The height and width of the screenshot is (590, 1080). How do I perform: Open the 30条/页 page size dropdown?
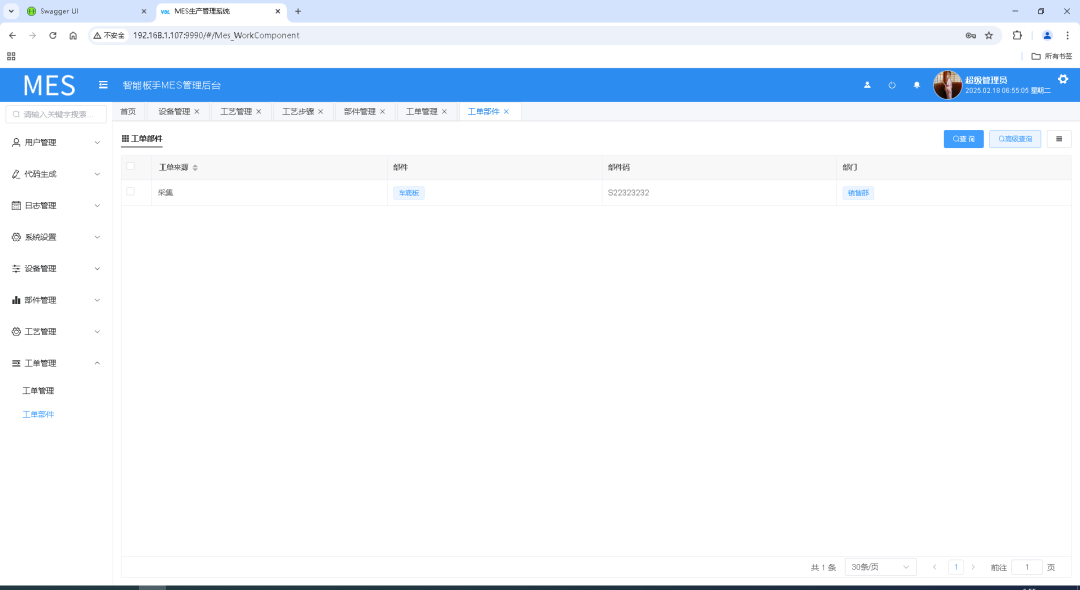pyautogui.click(x=880, y=567)
